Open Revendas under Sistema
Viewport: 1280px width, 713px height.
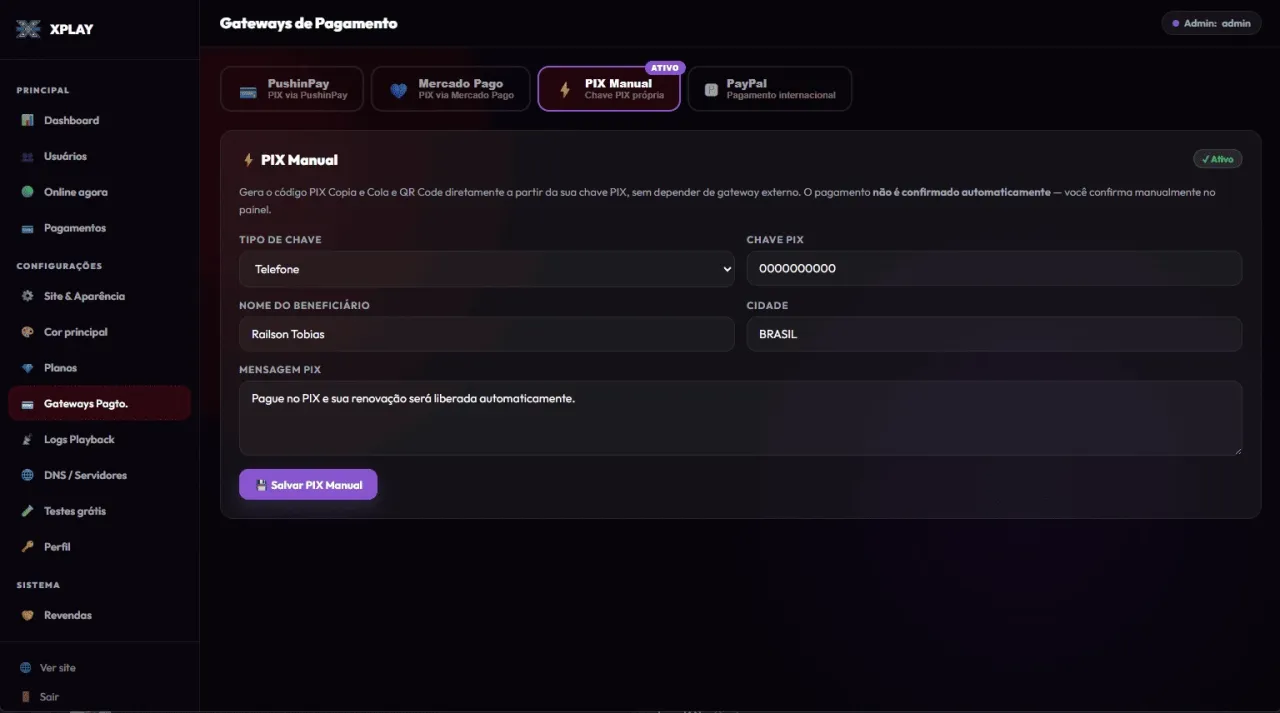(99, 615)
